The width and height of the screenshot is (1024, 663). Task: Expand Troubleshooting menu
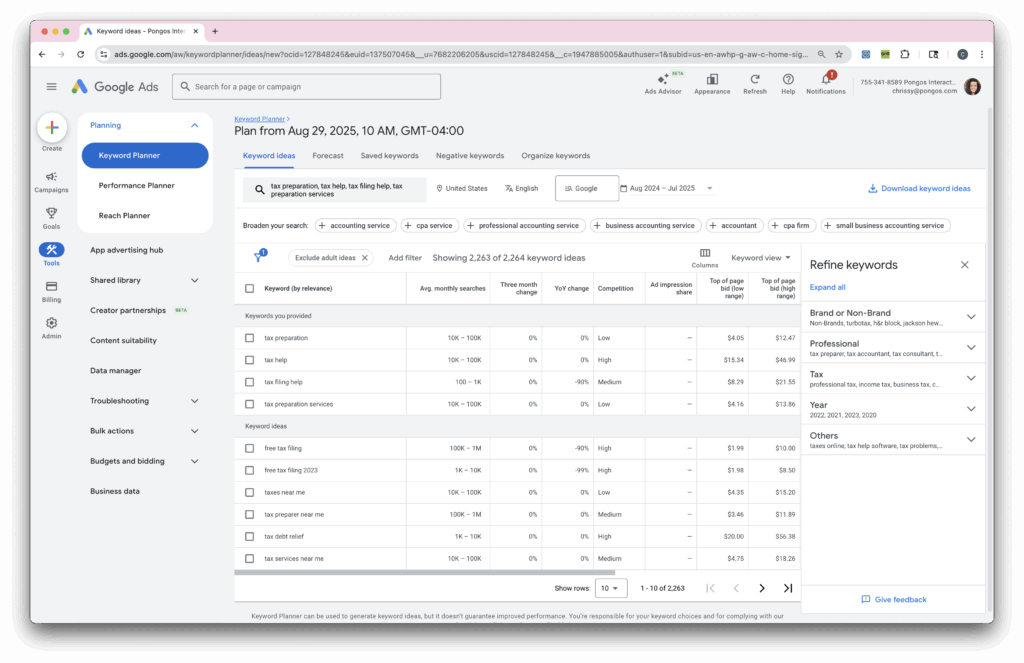(195, 401)
